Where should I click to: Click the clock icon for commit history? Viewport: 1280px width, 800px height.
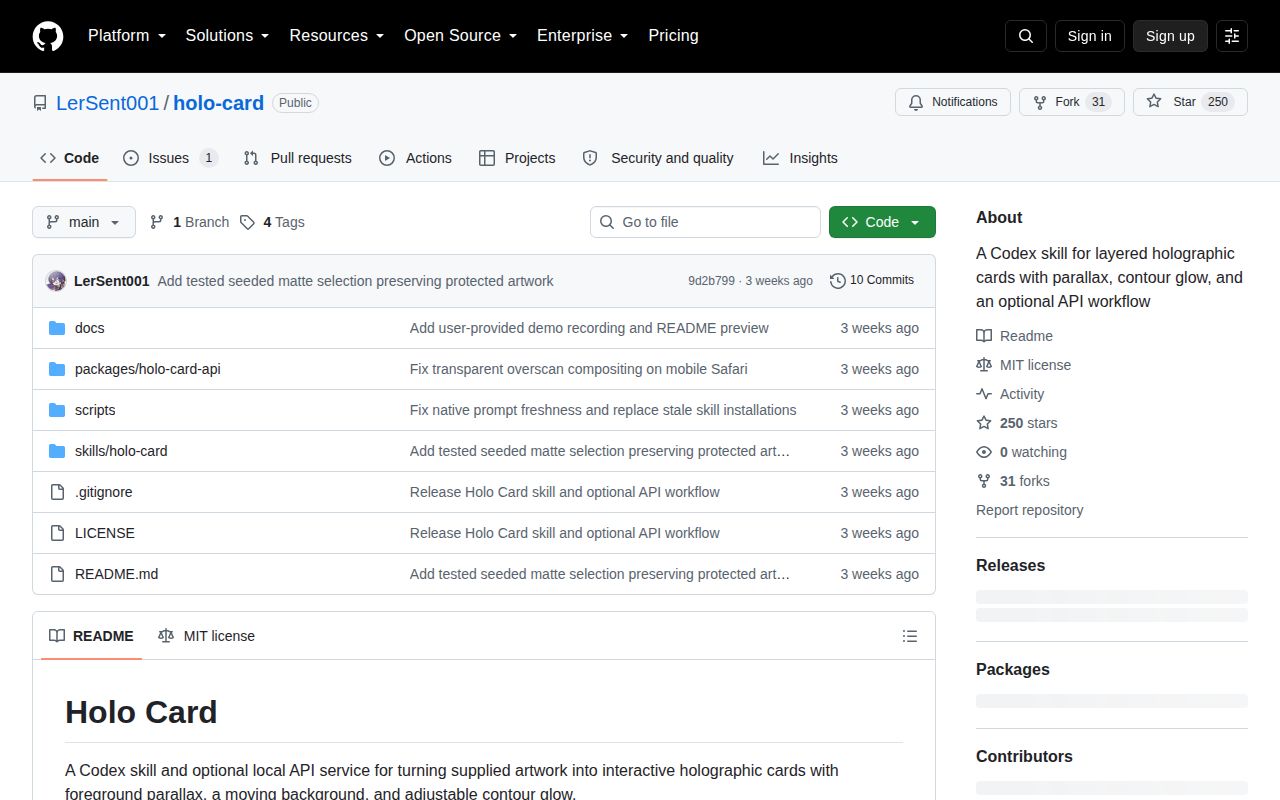838,281
